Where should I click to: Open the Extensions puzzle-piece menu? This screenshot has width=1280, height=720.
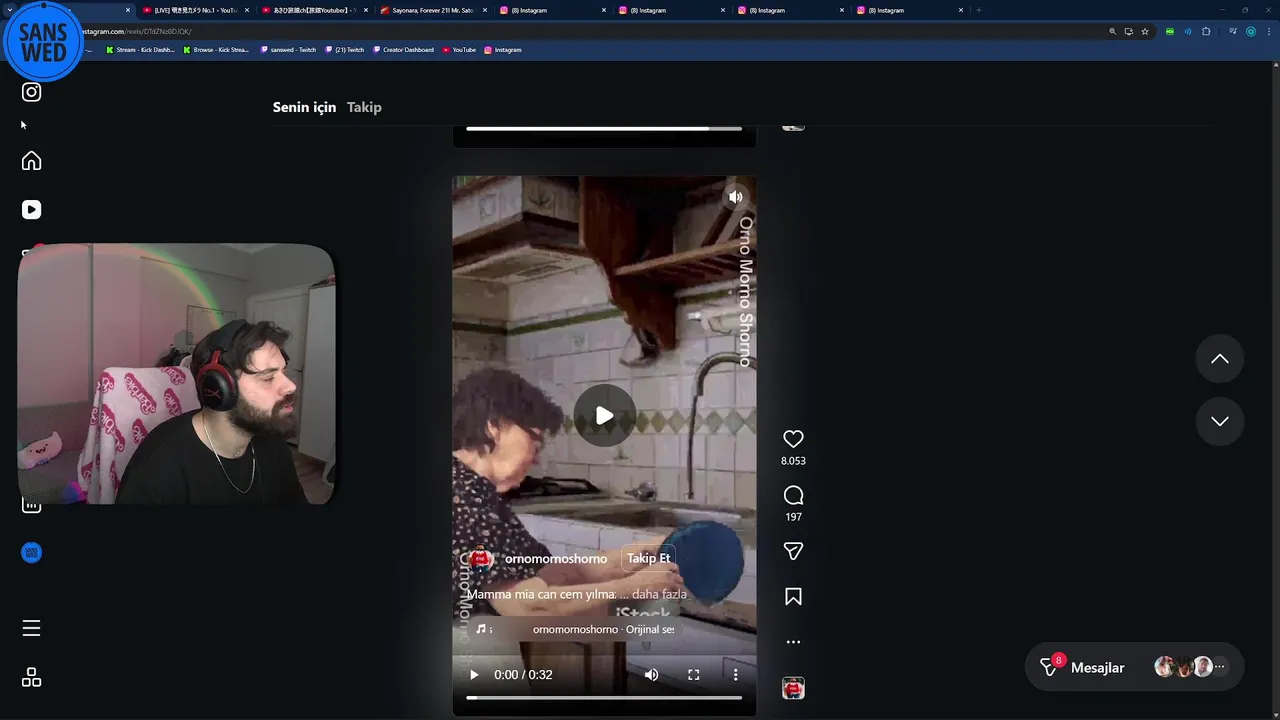pos(1206,31)
